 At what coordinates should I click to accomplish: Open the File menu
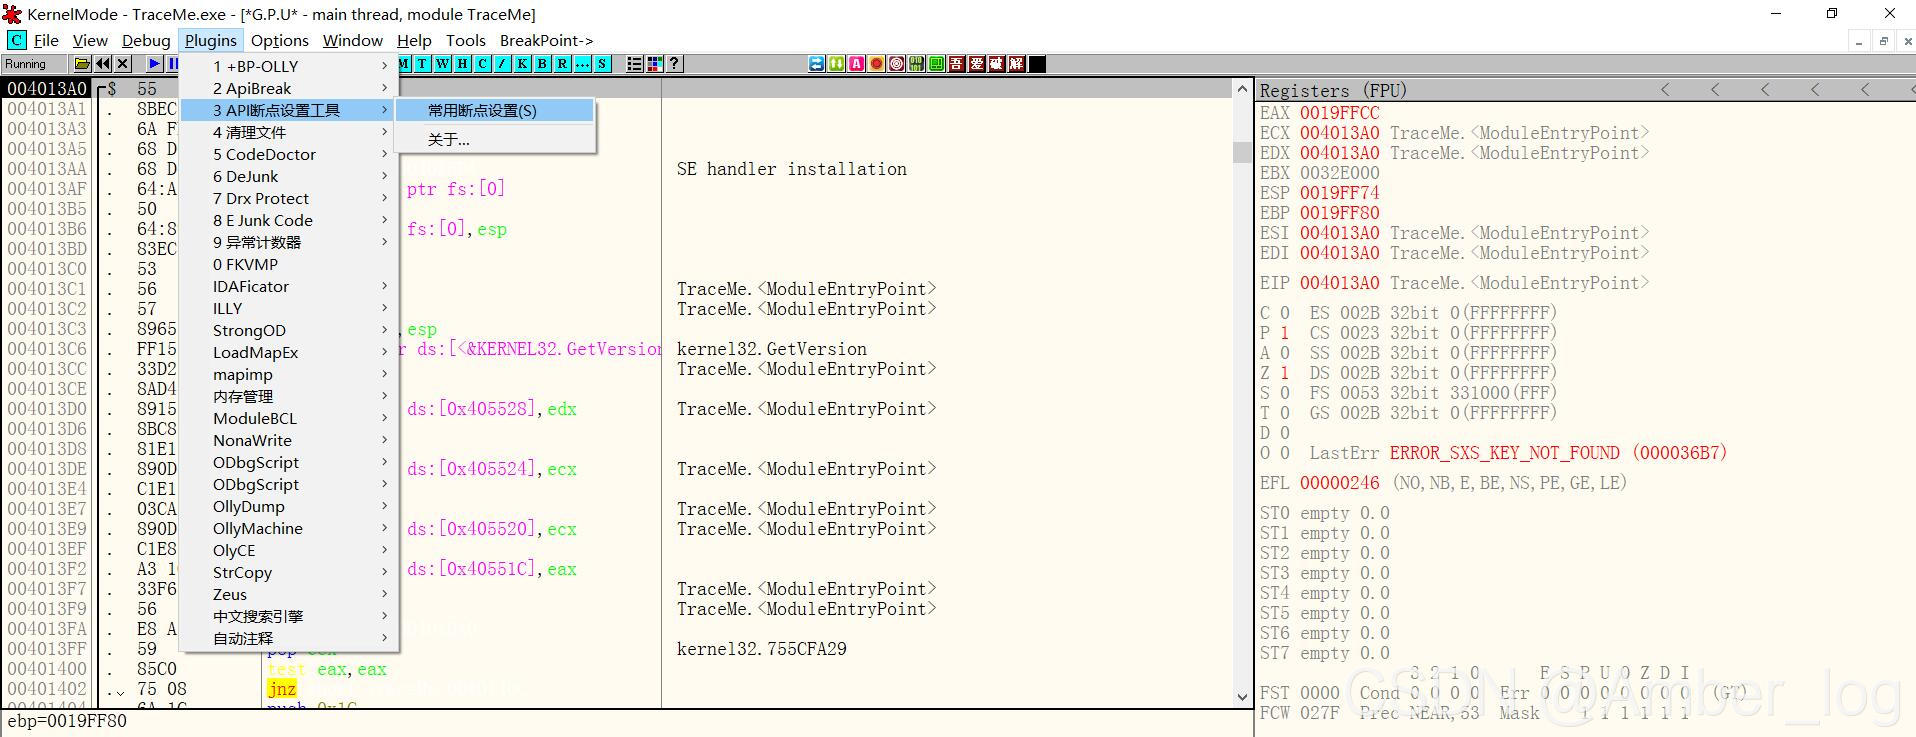(x=46, y=40)
